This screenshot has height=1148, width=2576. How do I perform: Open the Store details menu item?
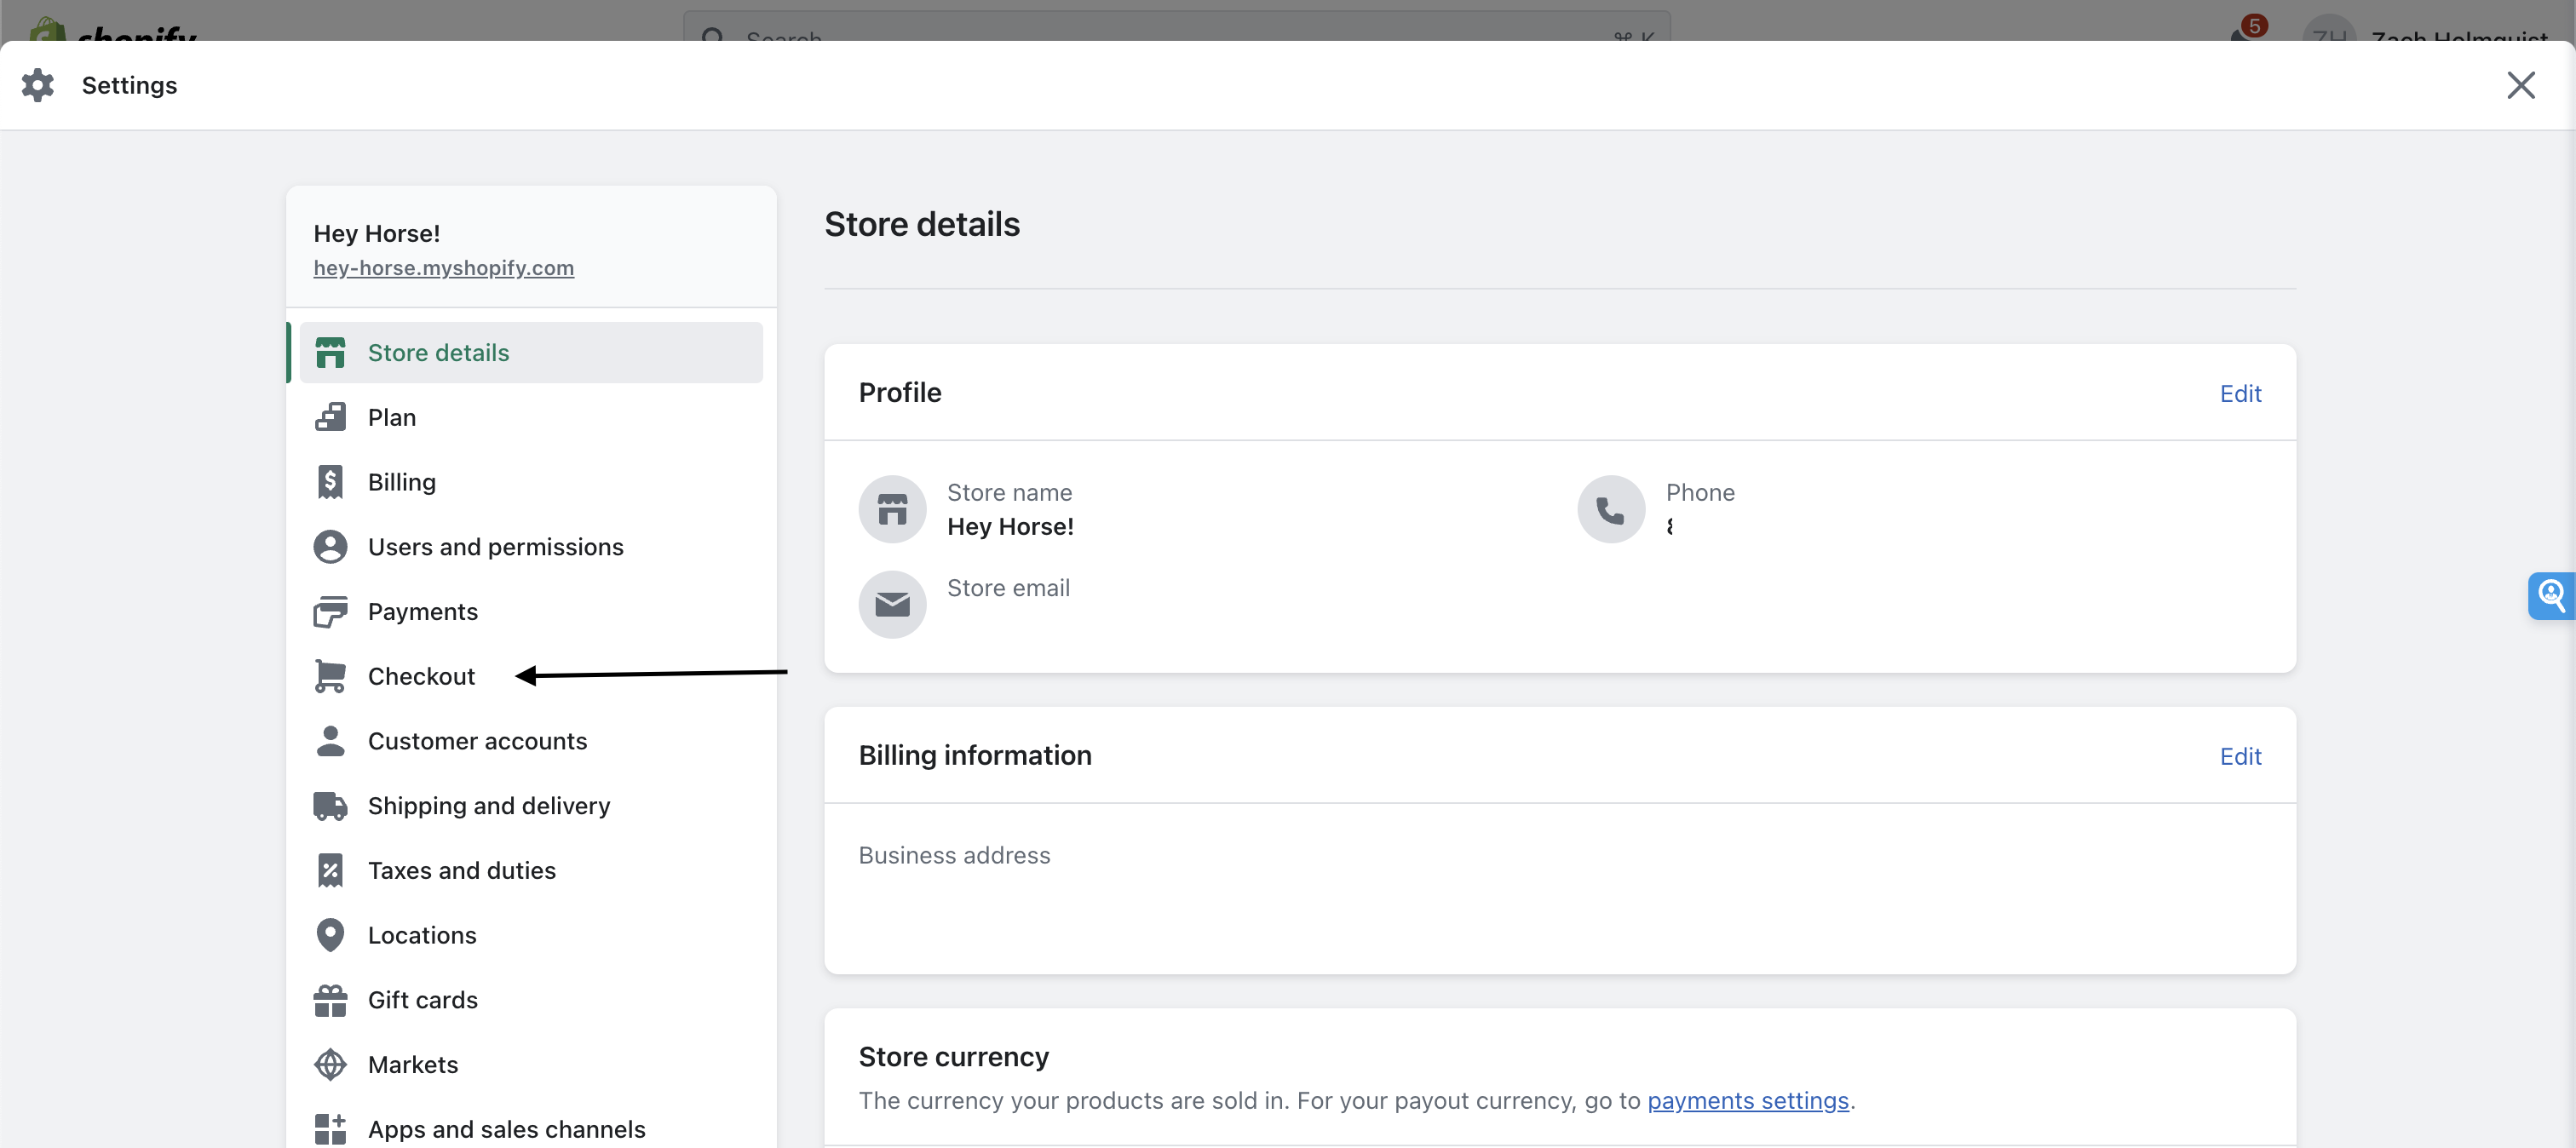pyautogui.click(x=531, y=353)
